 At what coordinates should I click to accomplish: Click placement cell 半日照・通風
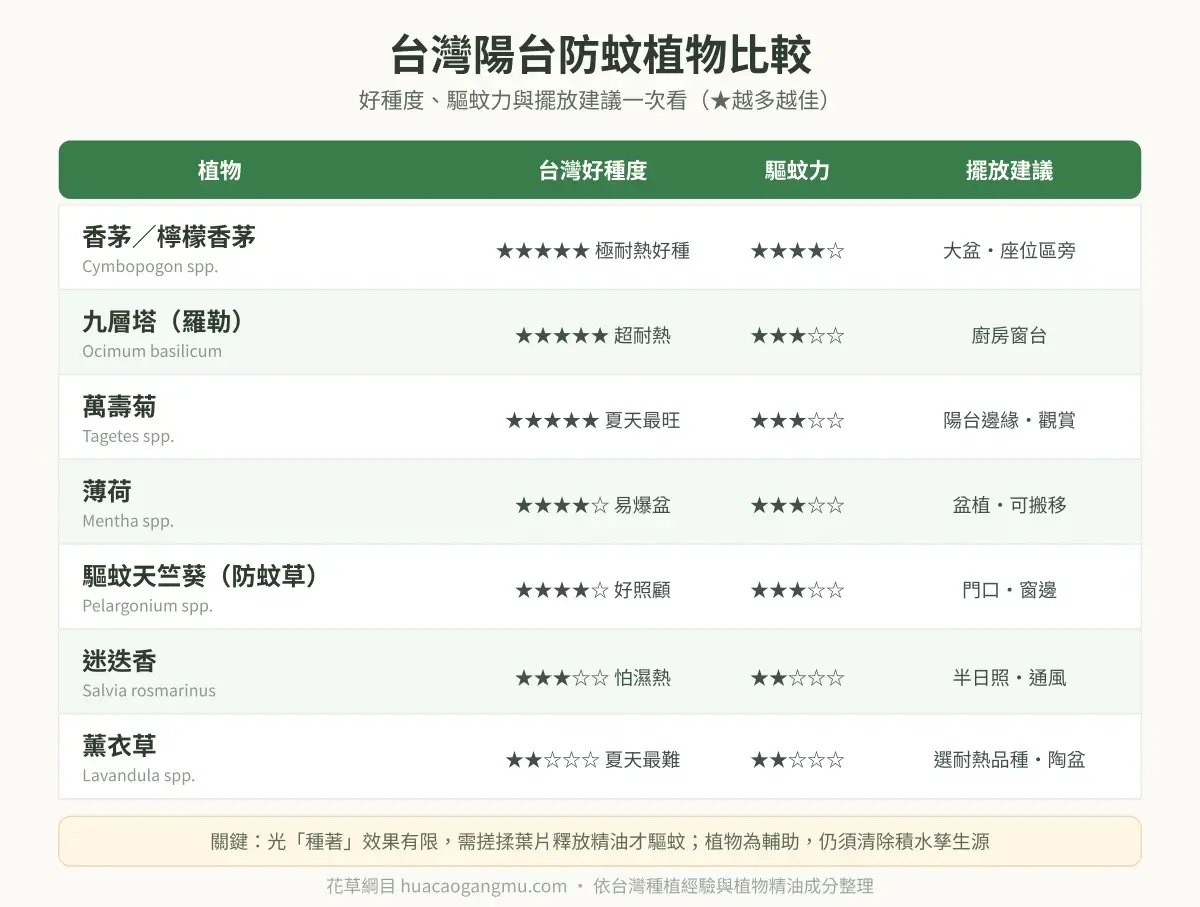click(x=1009, y=678)
